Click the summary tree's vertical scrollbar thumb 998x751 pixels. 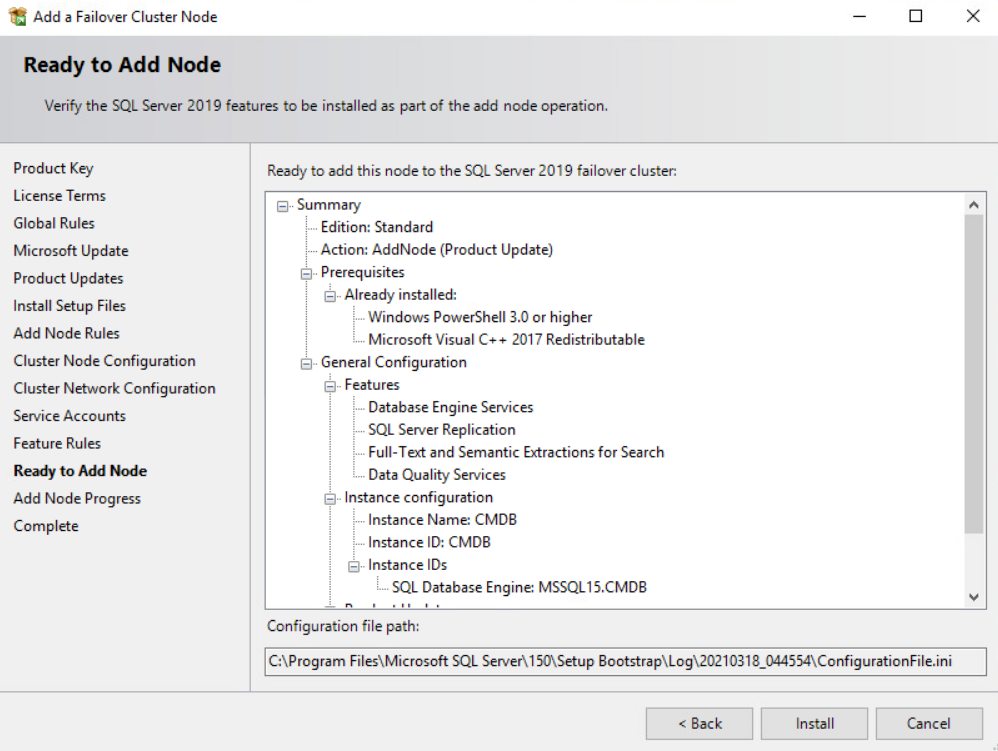(x=973, y=374)
